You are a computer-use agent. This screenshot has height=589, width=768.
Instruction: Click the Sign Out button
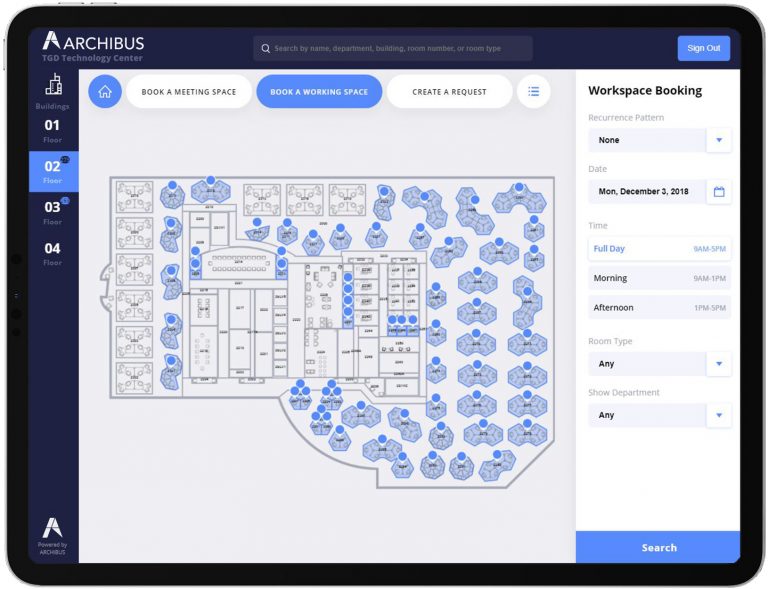pyautogui.click(x=703, y=48)
